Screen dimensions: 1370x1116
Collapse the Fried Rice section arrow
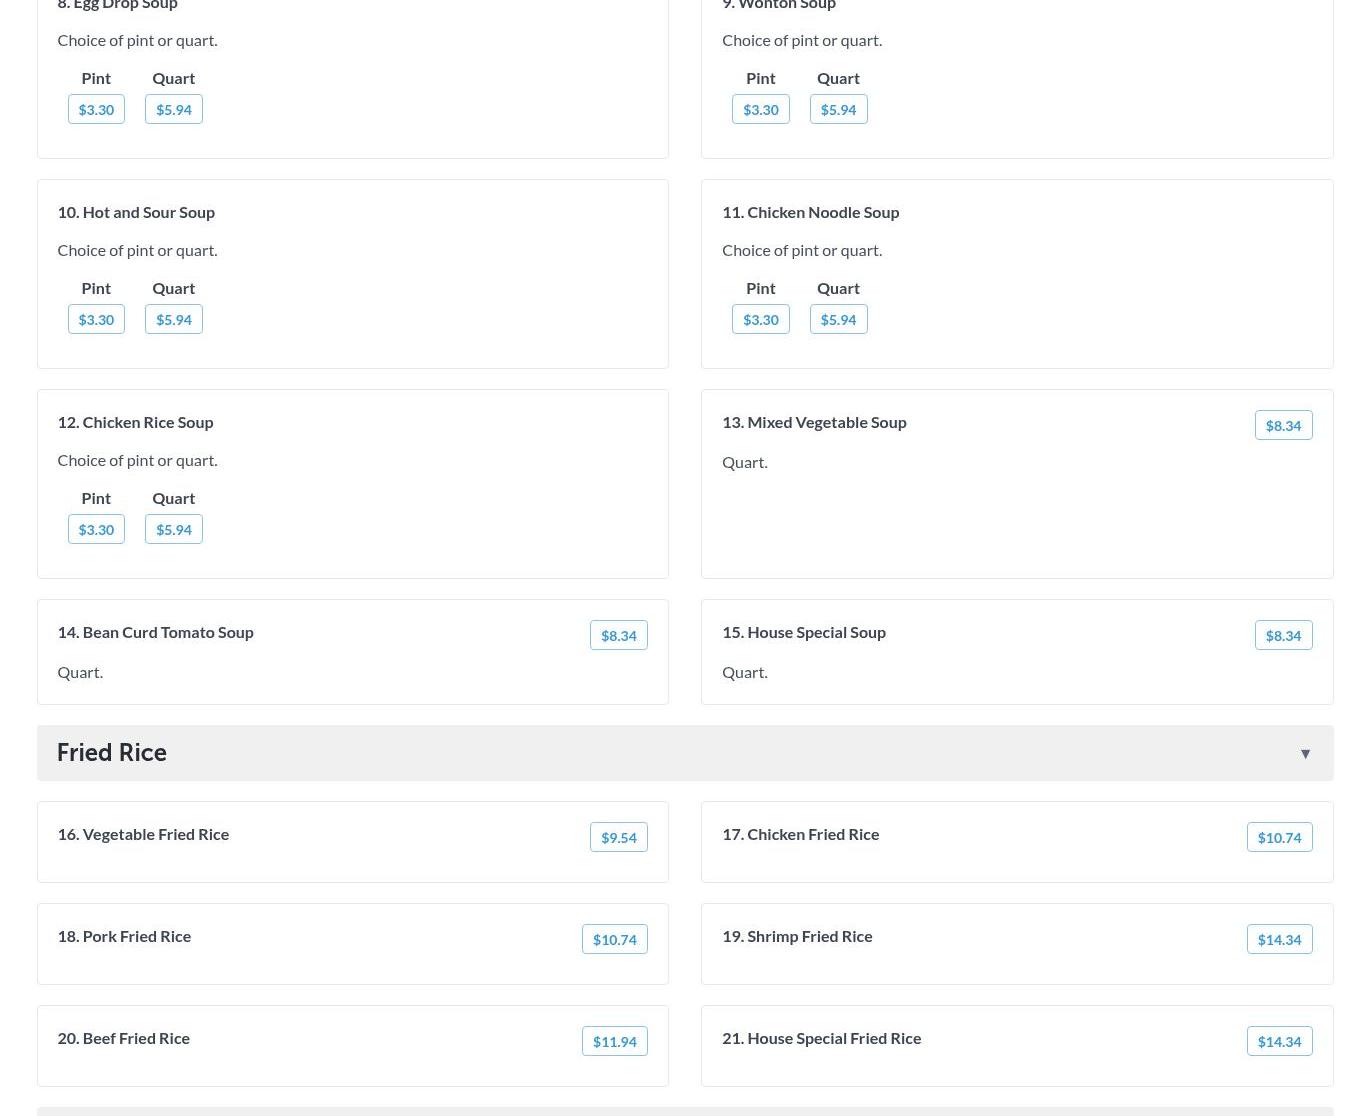click(1304, 754)
